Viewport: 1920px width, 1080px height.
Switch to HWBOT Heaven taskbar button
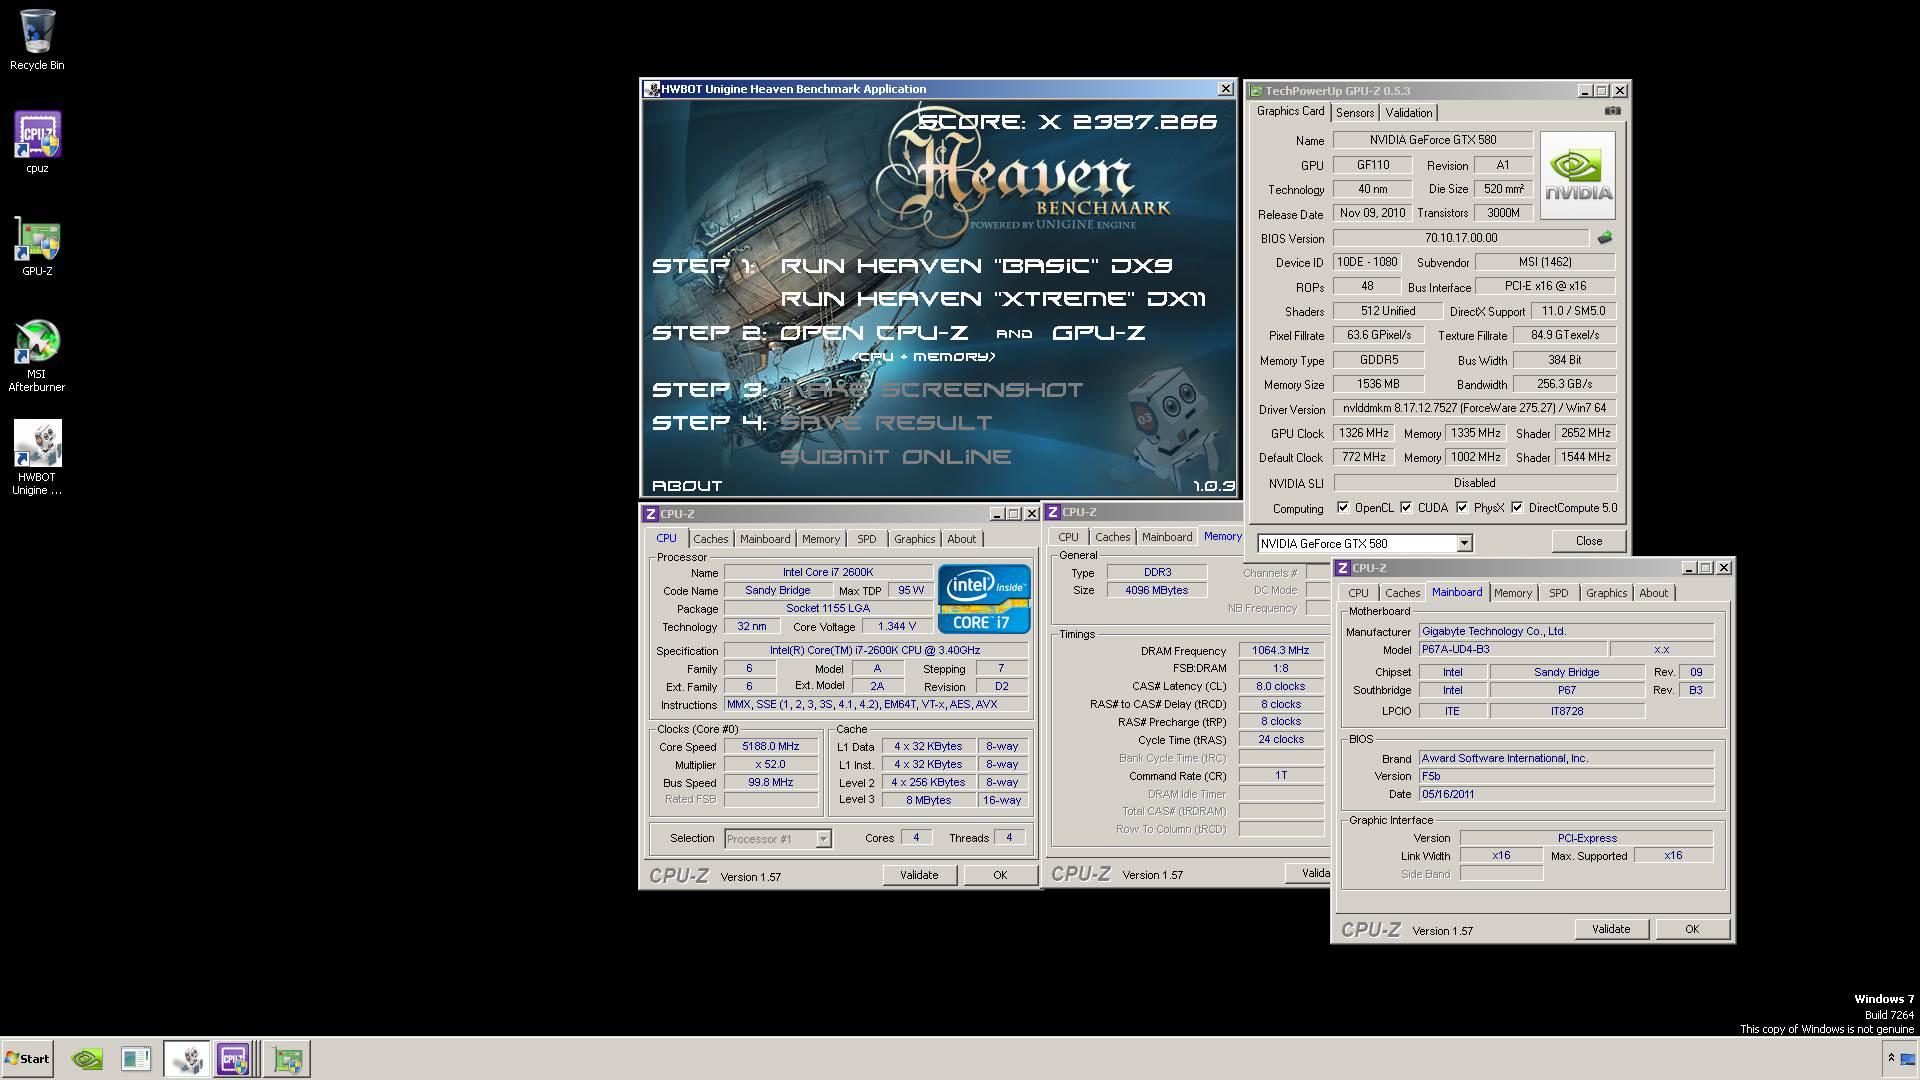(187, 1058)
